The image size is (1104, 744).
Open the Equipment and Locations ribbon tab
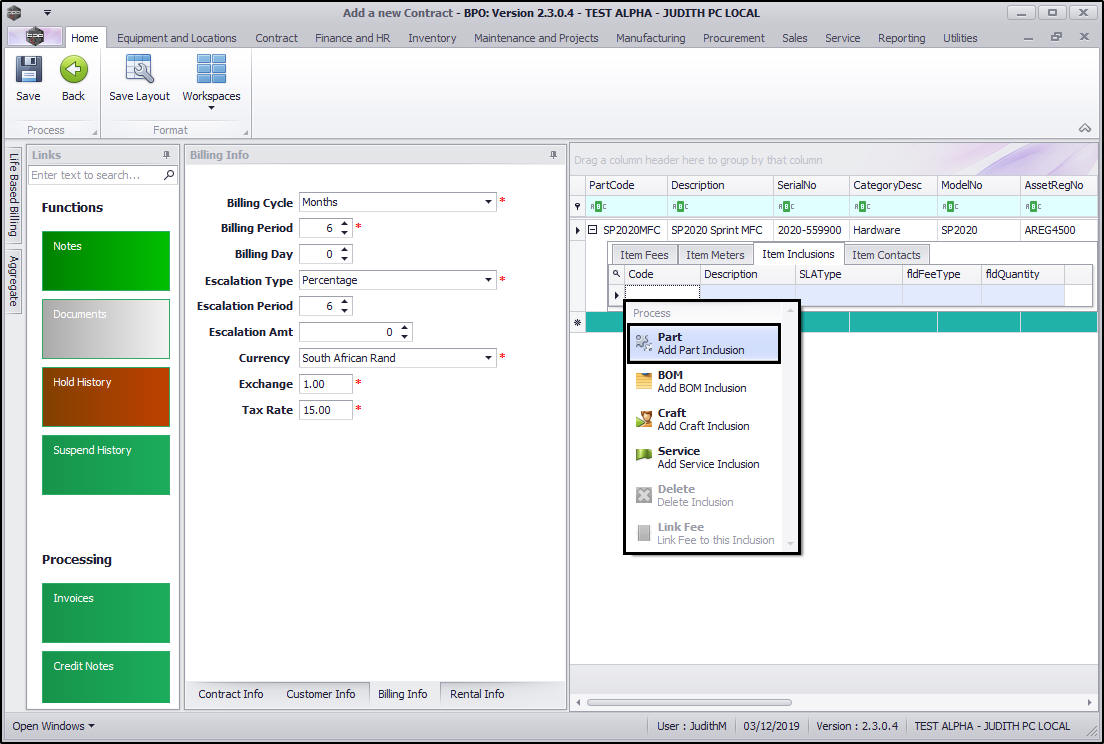[177, 38]
